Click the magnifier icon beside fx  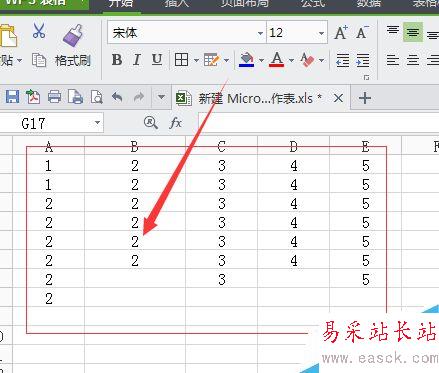coord(151,123)
